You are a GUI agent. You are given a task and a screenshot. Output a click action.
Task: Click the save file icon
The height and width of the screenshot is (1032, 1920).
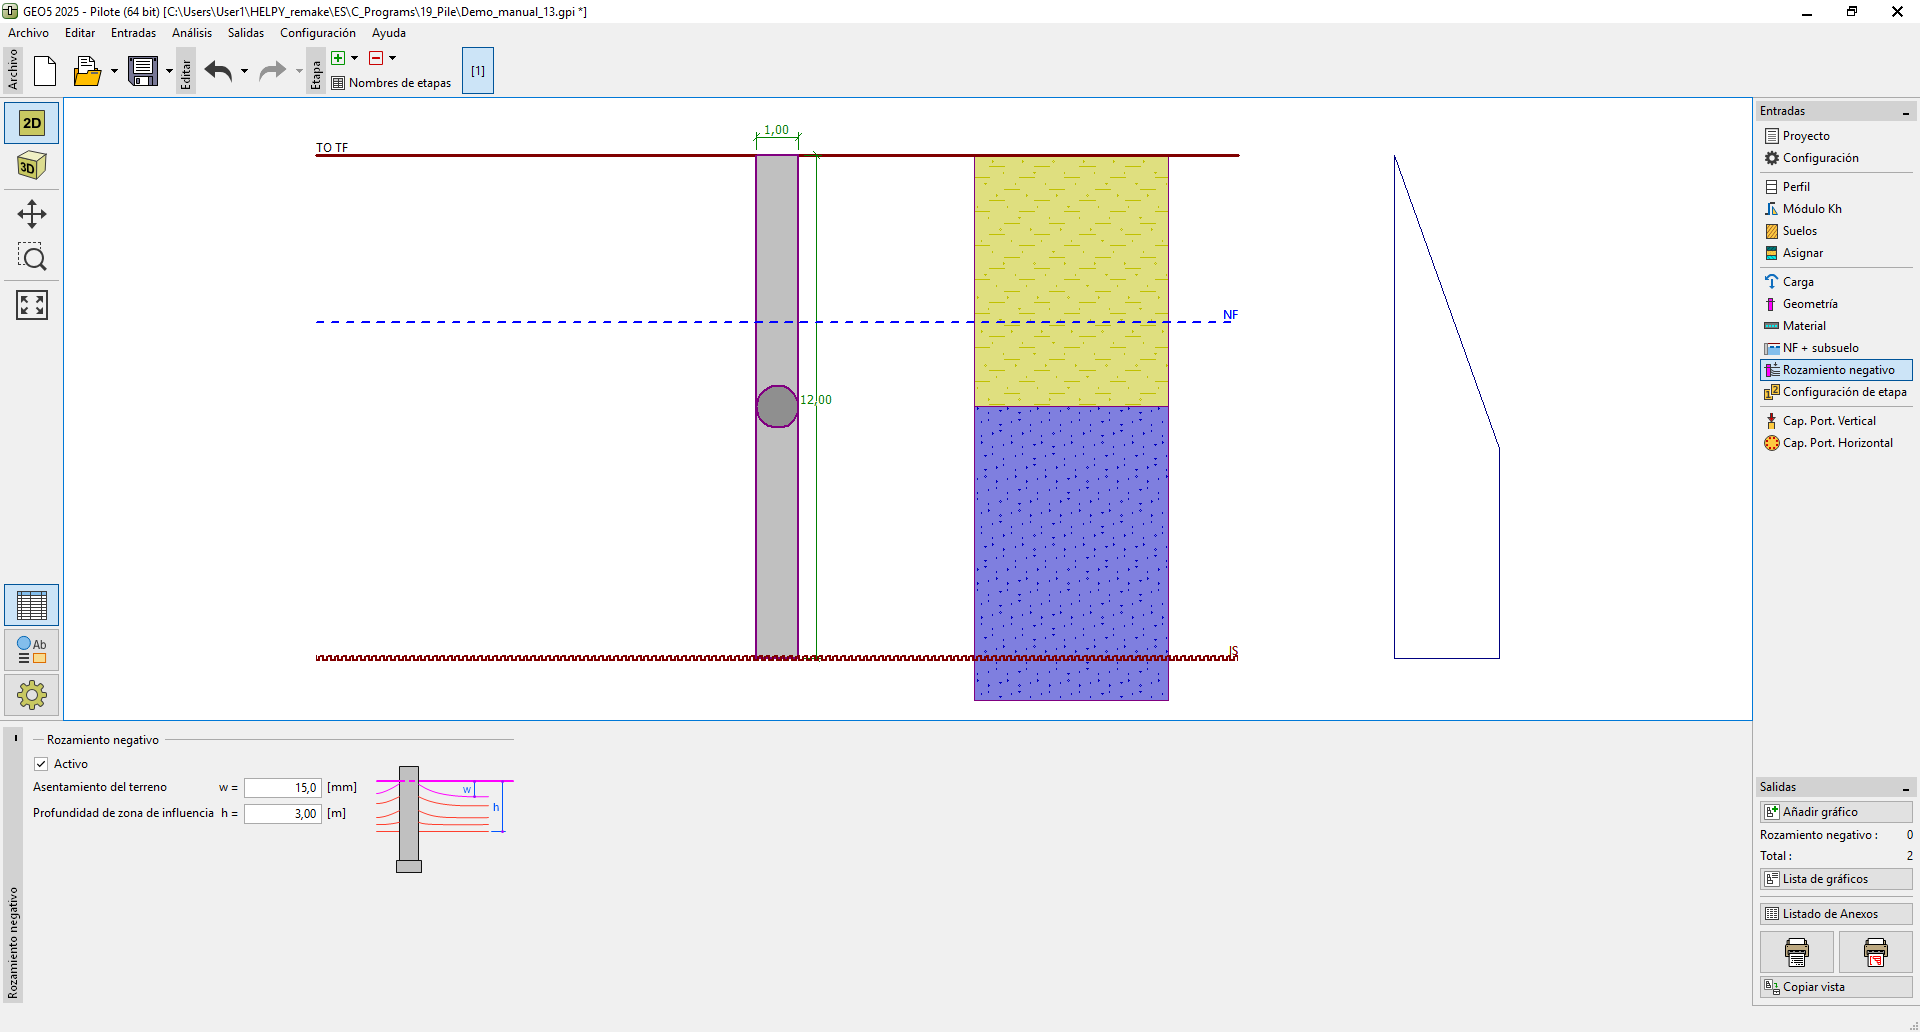click(x=143, y=71)
